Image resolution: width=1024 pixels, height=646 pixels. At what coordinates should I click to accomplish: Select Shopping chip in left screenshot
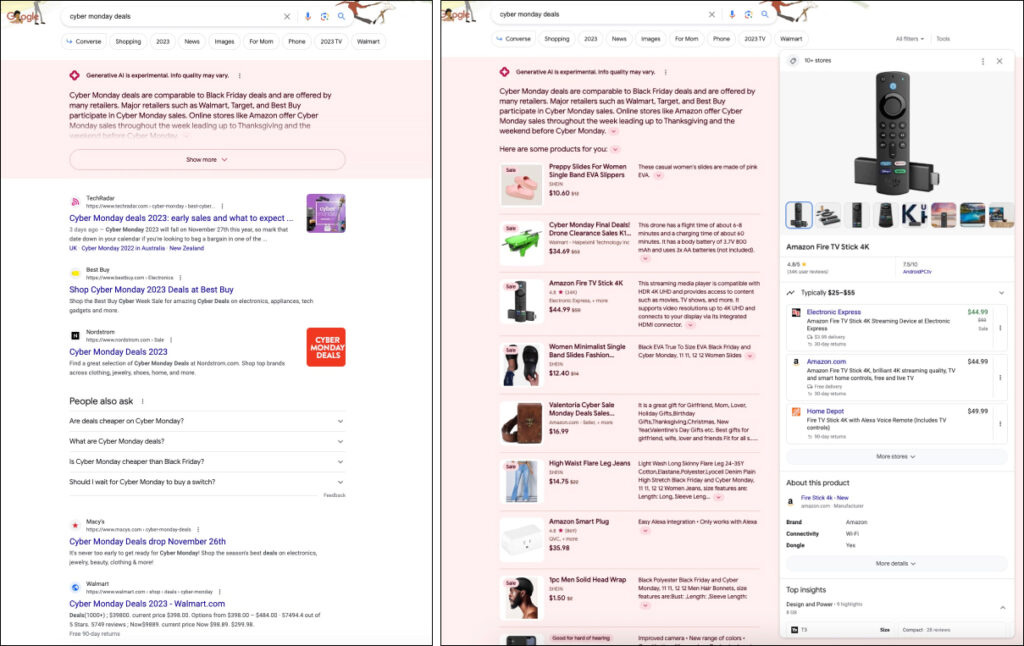pyautogui.click(x=128, y=41)
